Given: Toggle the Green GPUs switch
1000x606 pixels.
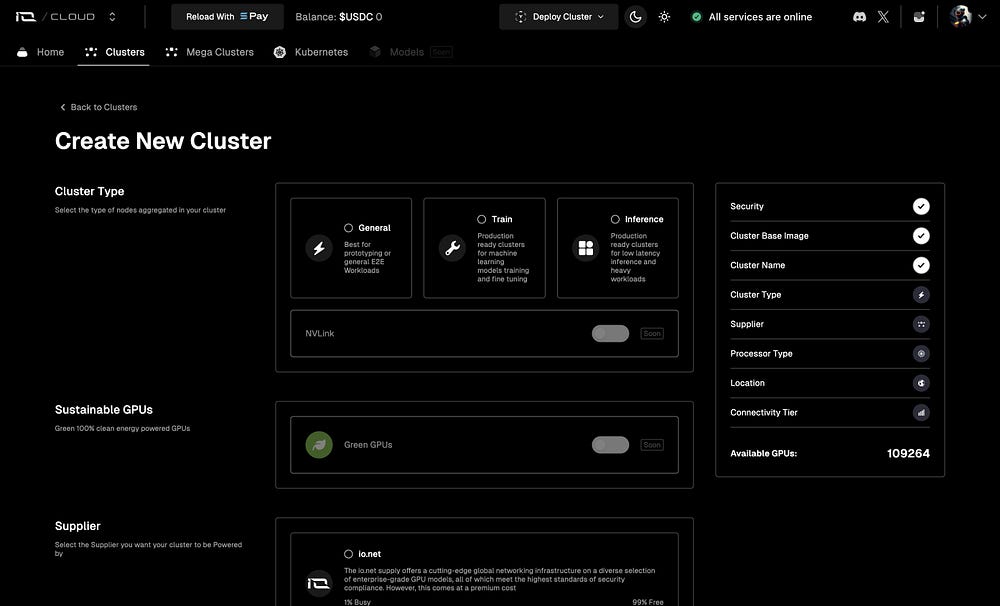Looking at the screenshot, I should tap(610, 445).
